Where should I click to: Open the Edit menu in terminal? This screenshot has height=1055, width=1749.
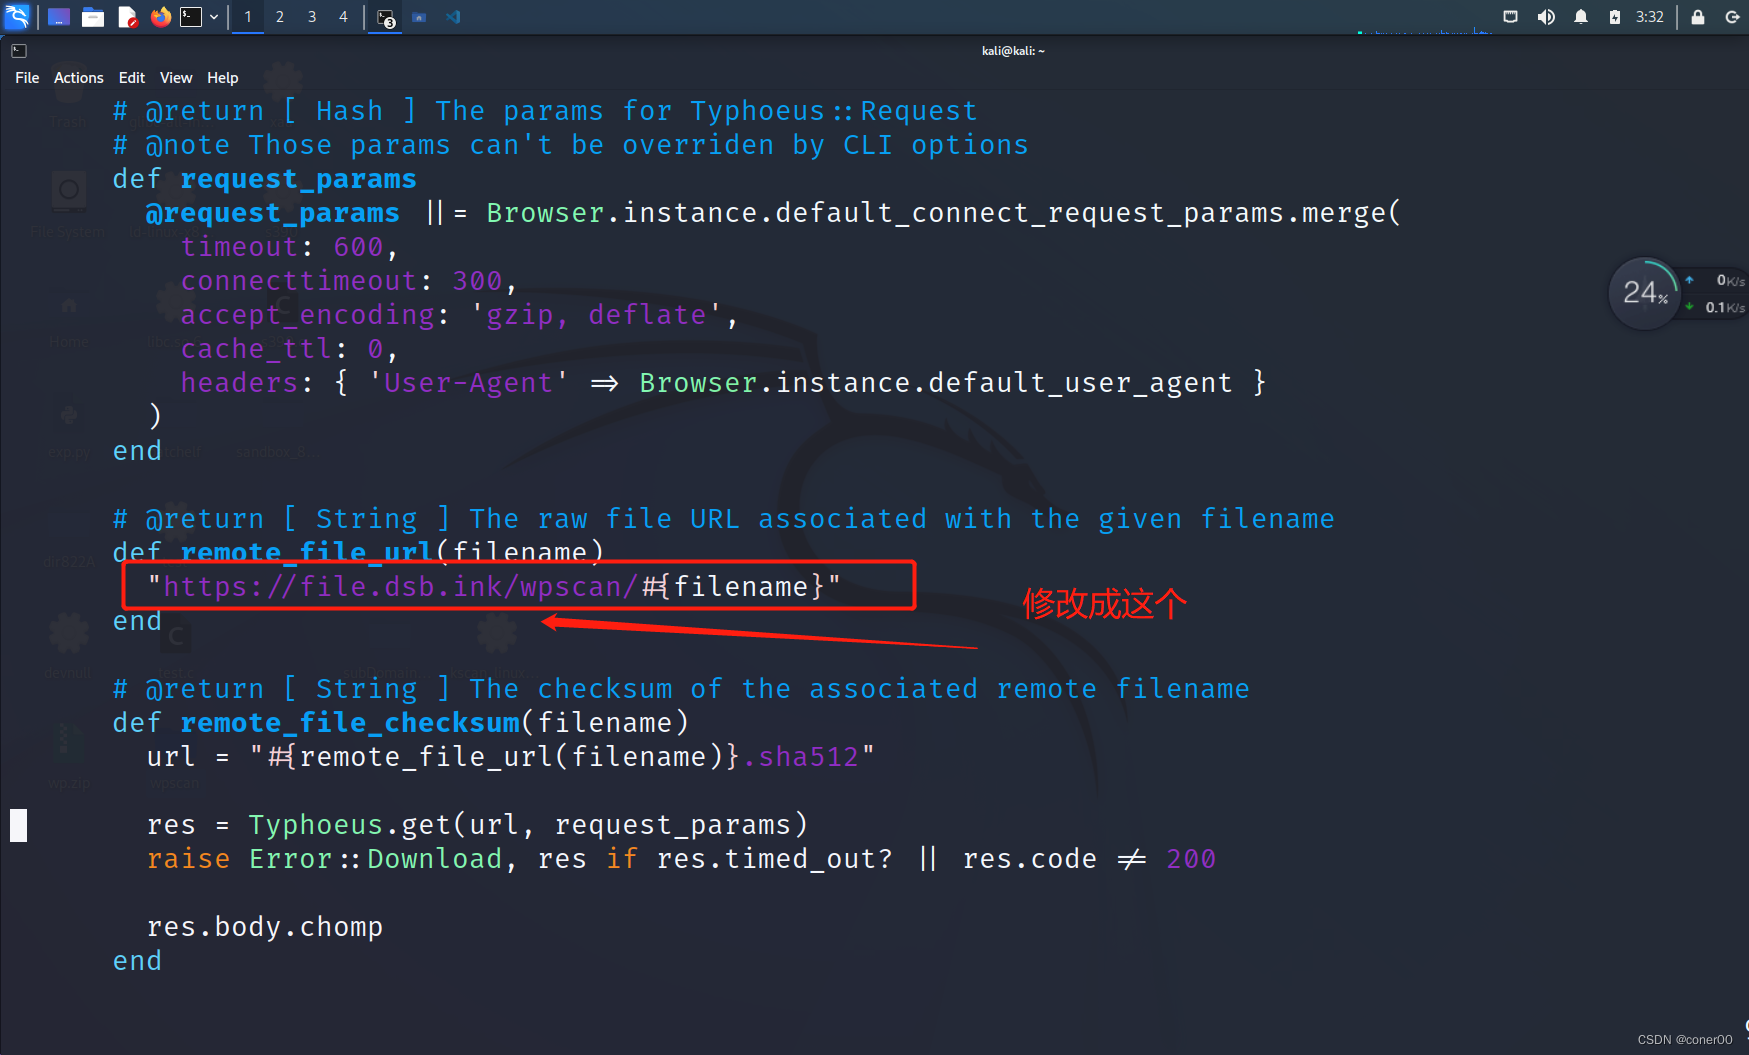click(132, 78)
